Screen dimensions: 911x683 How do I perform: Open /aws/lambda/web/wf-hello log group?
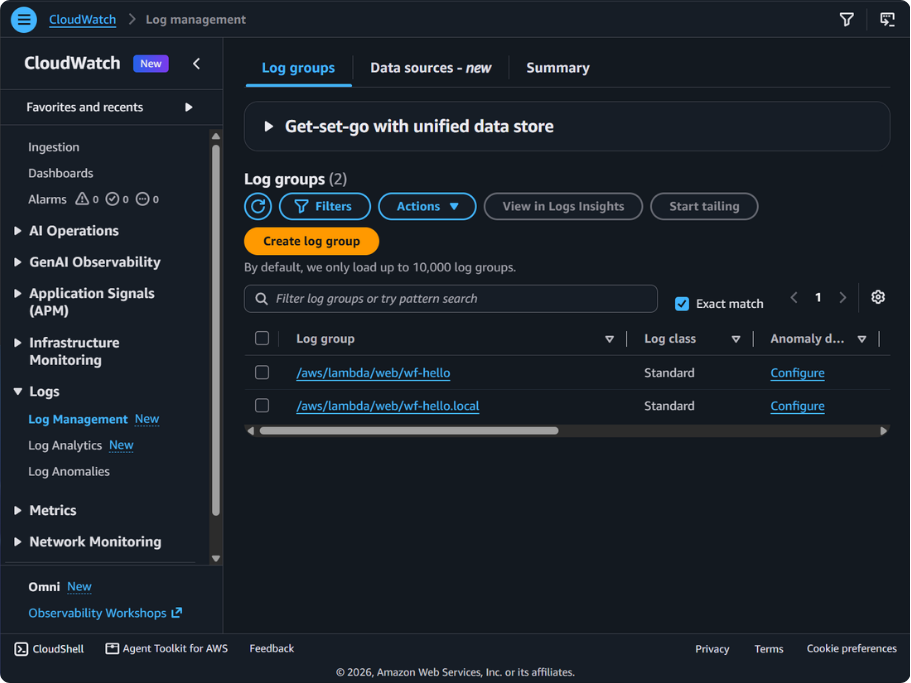(x=373, y=373)
